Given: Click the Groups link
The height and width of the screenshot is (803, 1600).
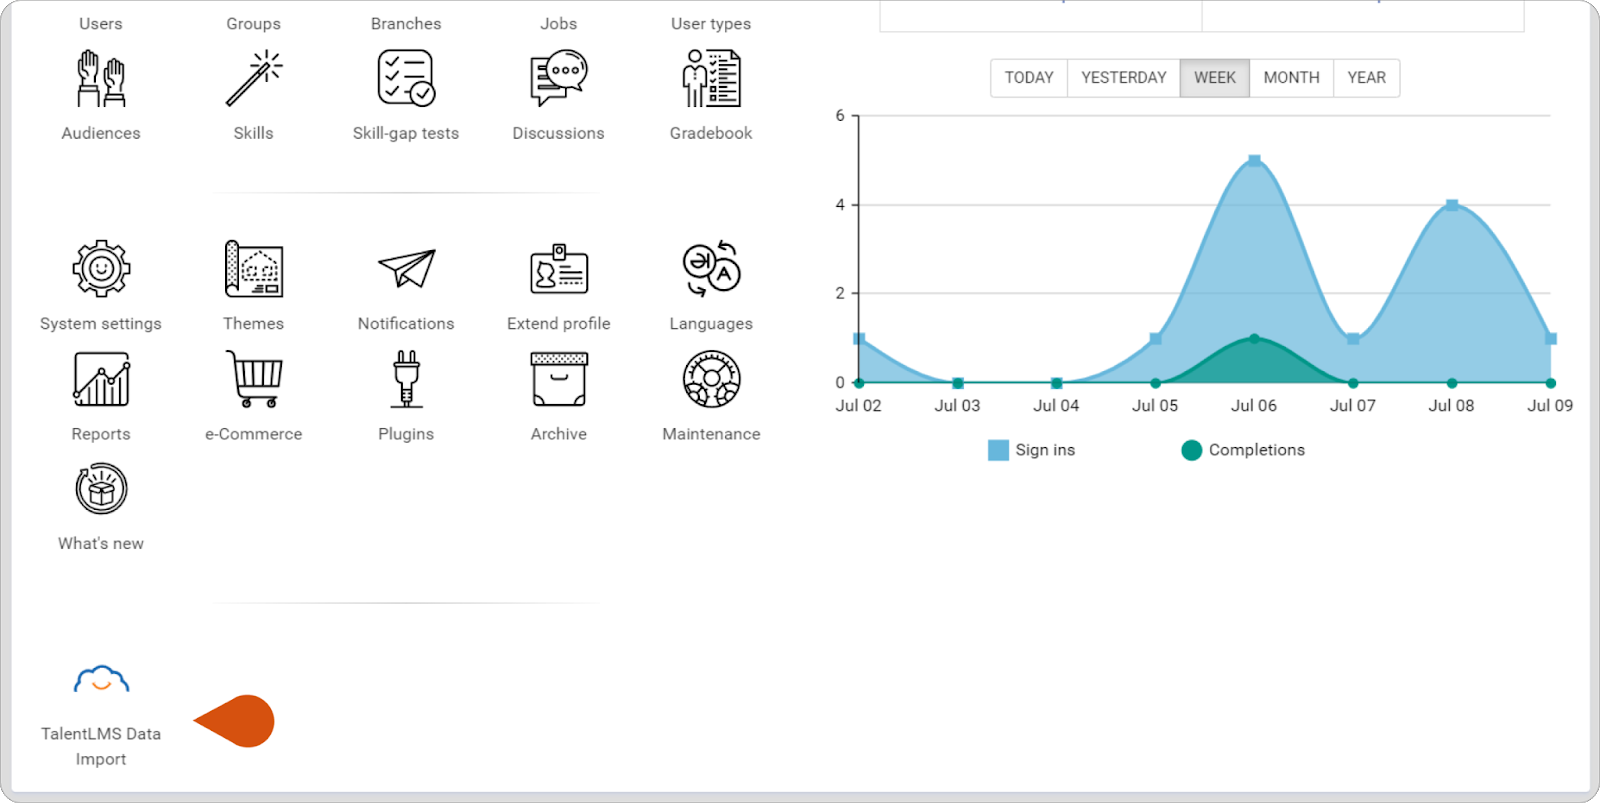Looking at the screenshot, I should (x=254, y=24).
